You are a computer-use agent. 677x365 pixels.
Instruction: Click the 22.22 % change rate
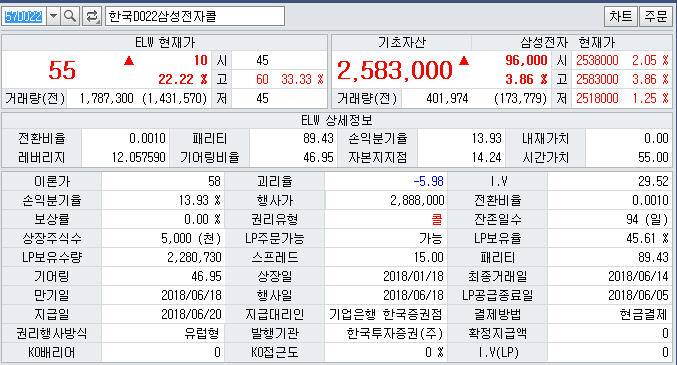coord(182,79)
